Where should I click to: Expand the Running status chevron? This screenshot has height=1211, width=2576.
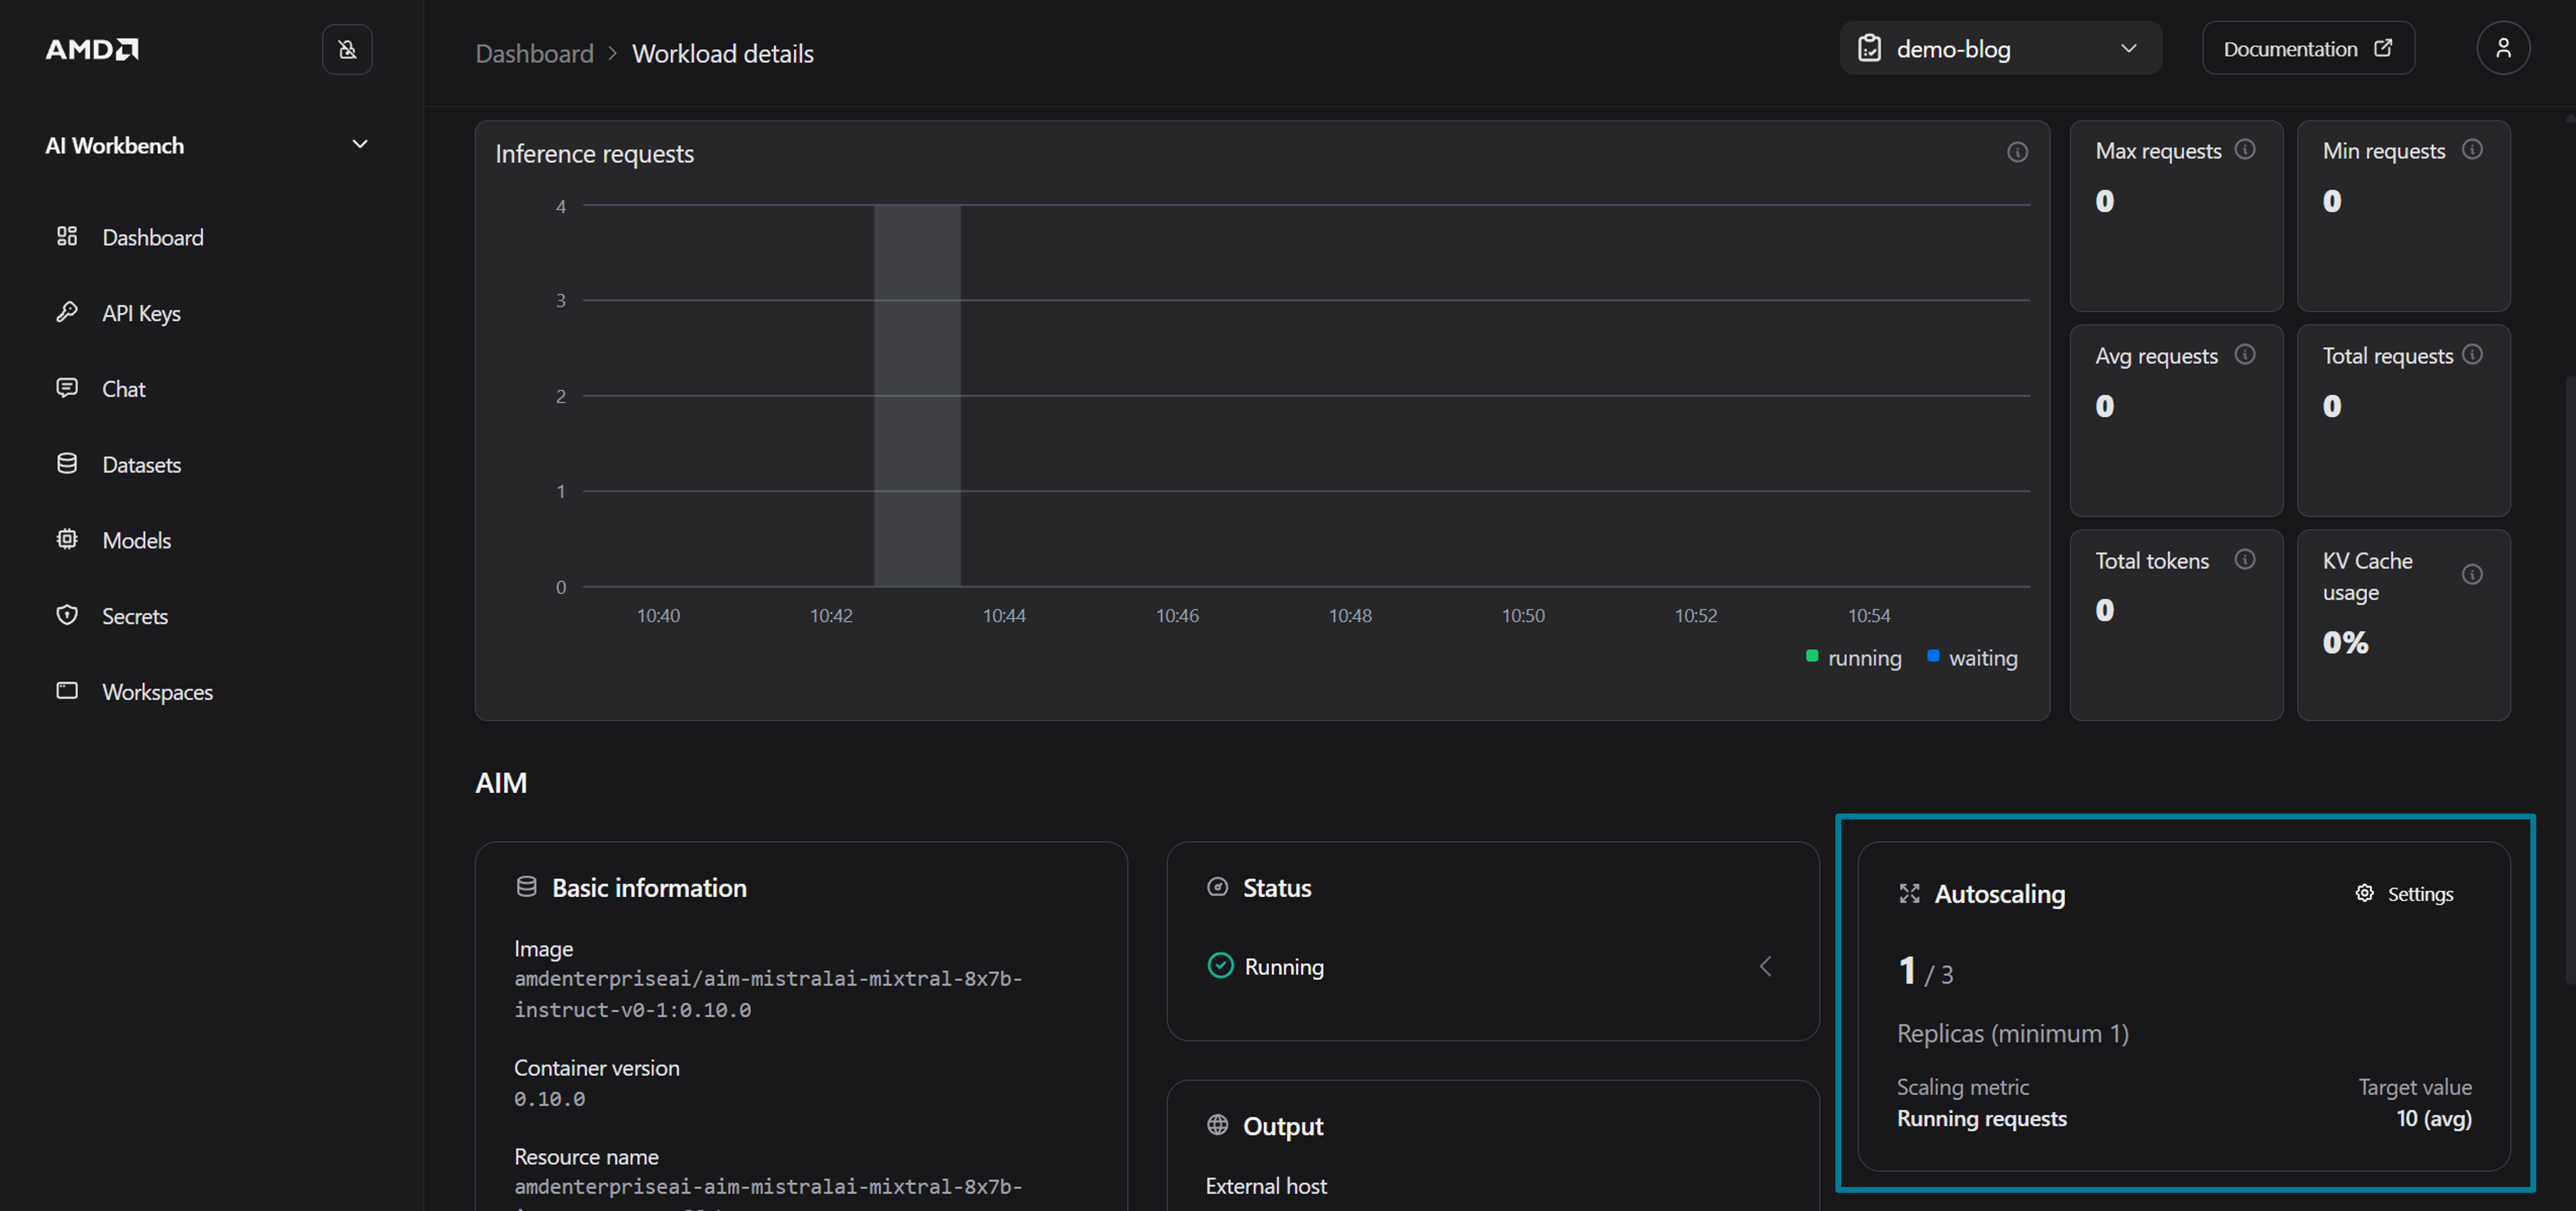click(1765, 966)
